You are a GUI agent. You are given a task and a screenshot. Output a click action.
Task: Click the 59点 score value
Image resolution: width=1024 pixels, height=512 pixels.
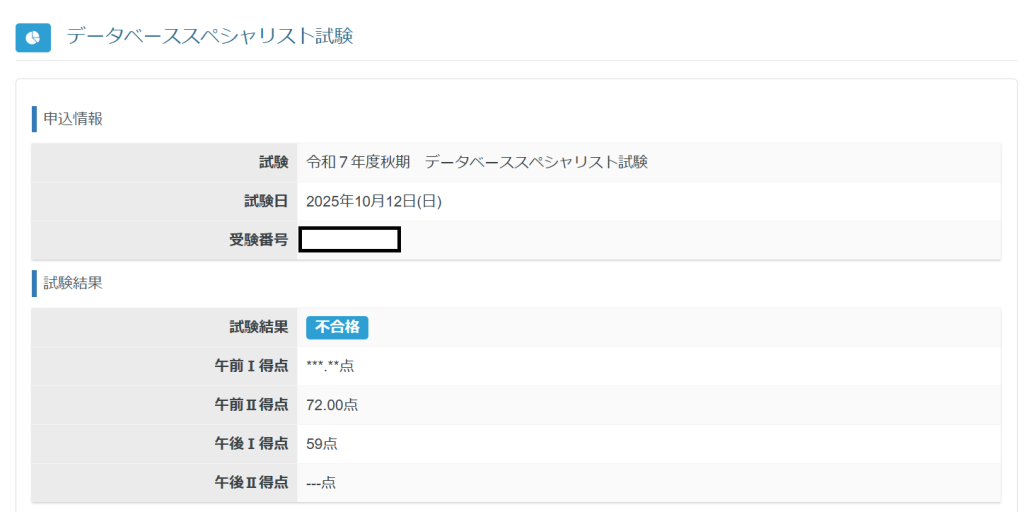coord(322,444)
